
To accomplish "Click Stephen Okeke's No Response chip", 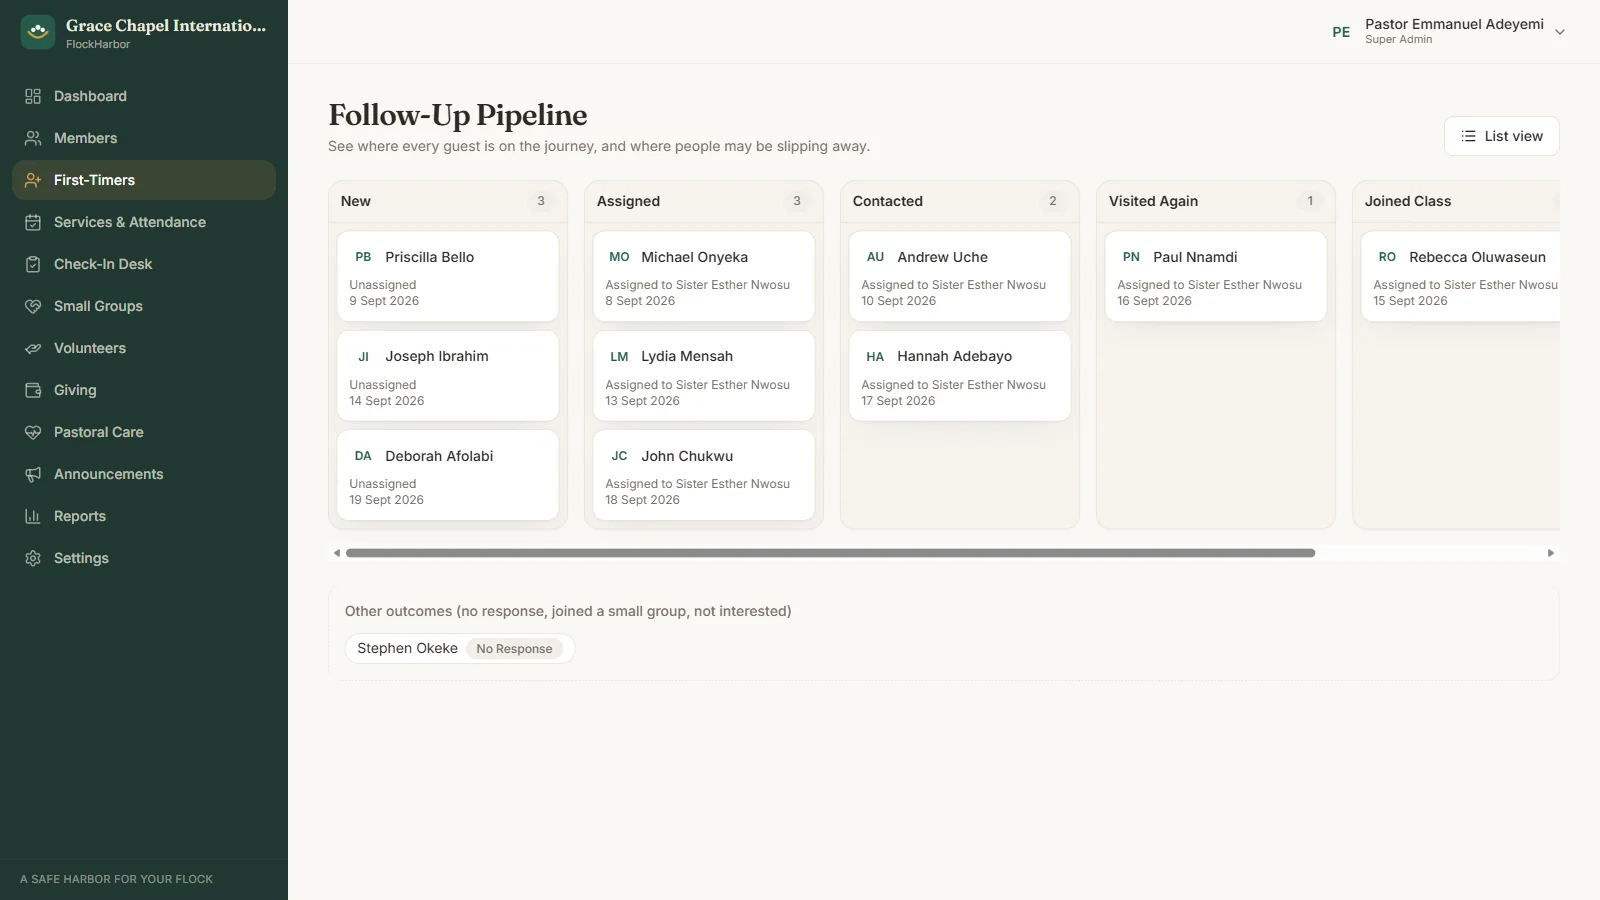I will [514, 649].
